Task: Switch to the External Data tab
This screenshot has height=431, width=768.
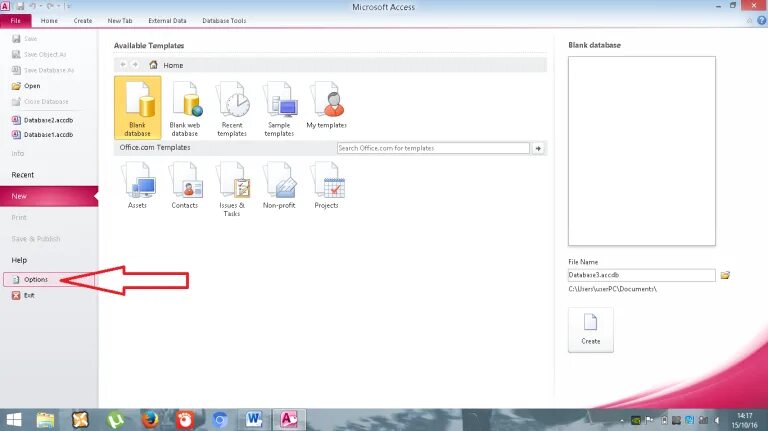Action: (x=167, y=21)
